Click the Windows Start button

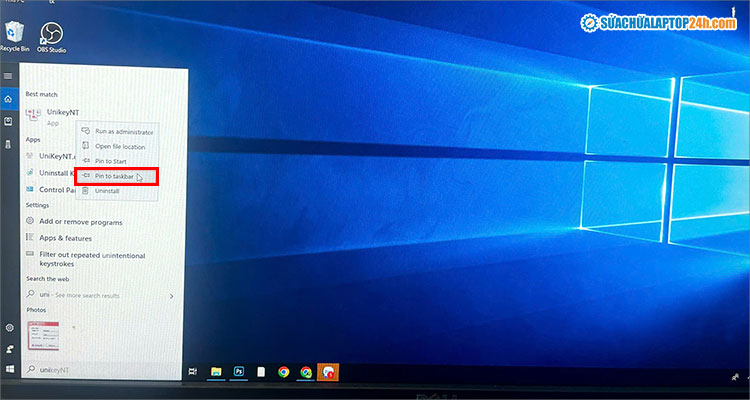pos(9,369)
